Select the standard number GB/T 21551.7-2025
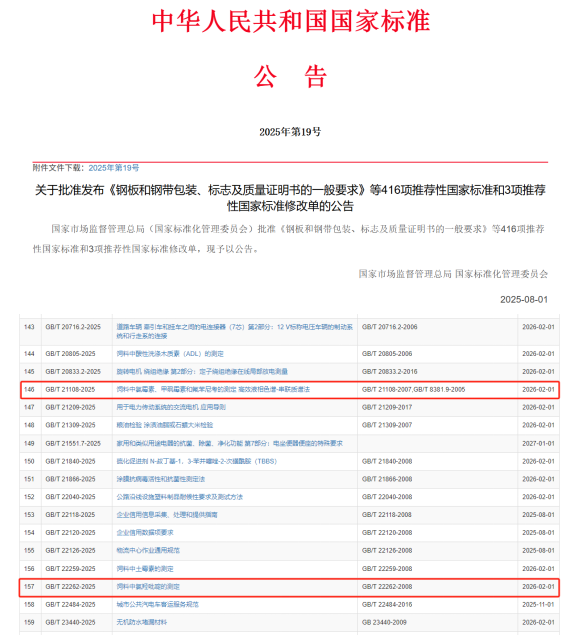 [x=73, y=443]
